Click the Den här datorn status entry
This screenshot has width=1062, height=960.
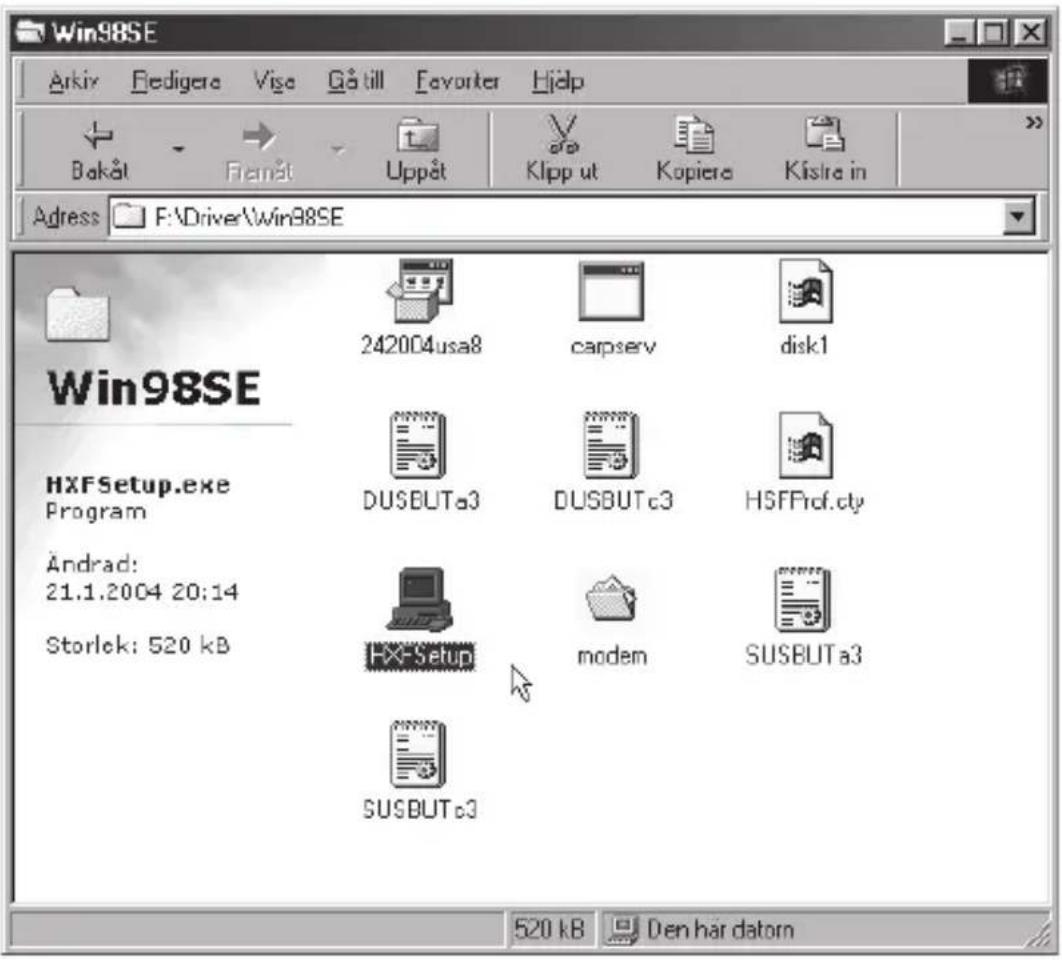(x=702, y=929)
